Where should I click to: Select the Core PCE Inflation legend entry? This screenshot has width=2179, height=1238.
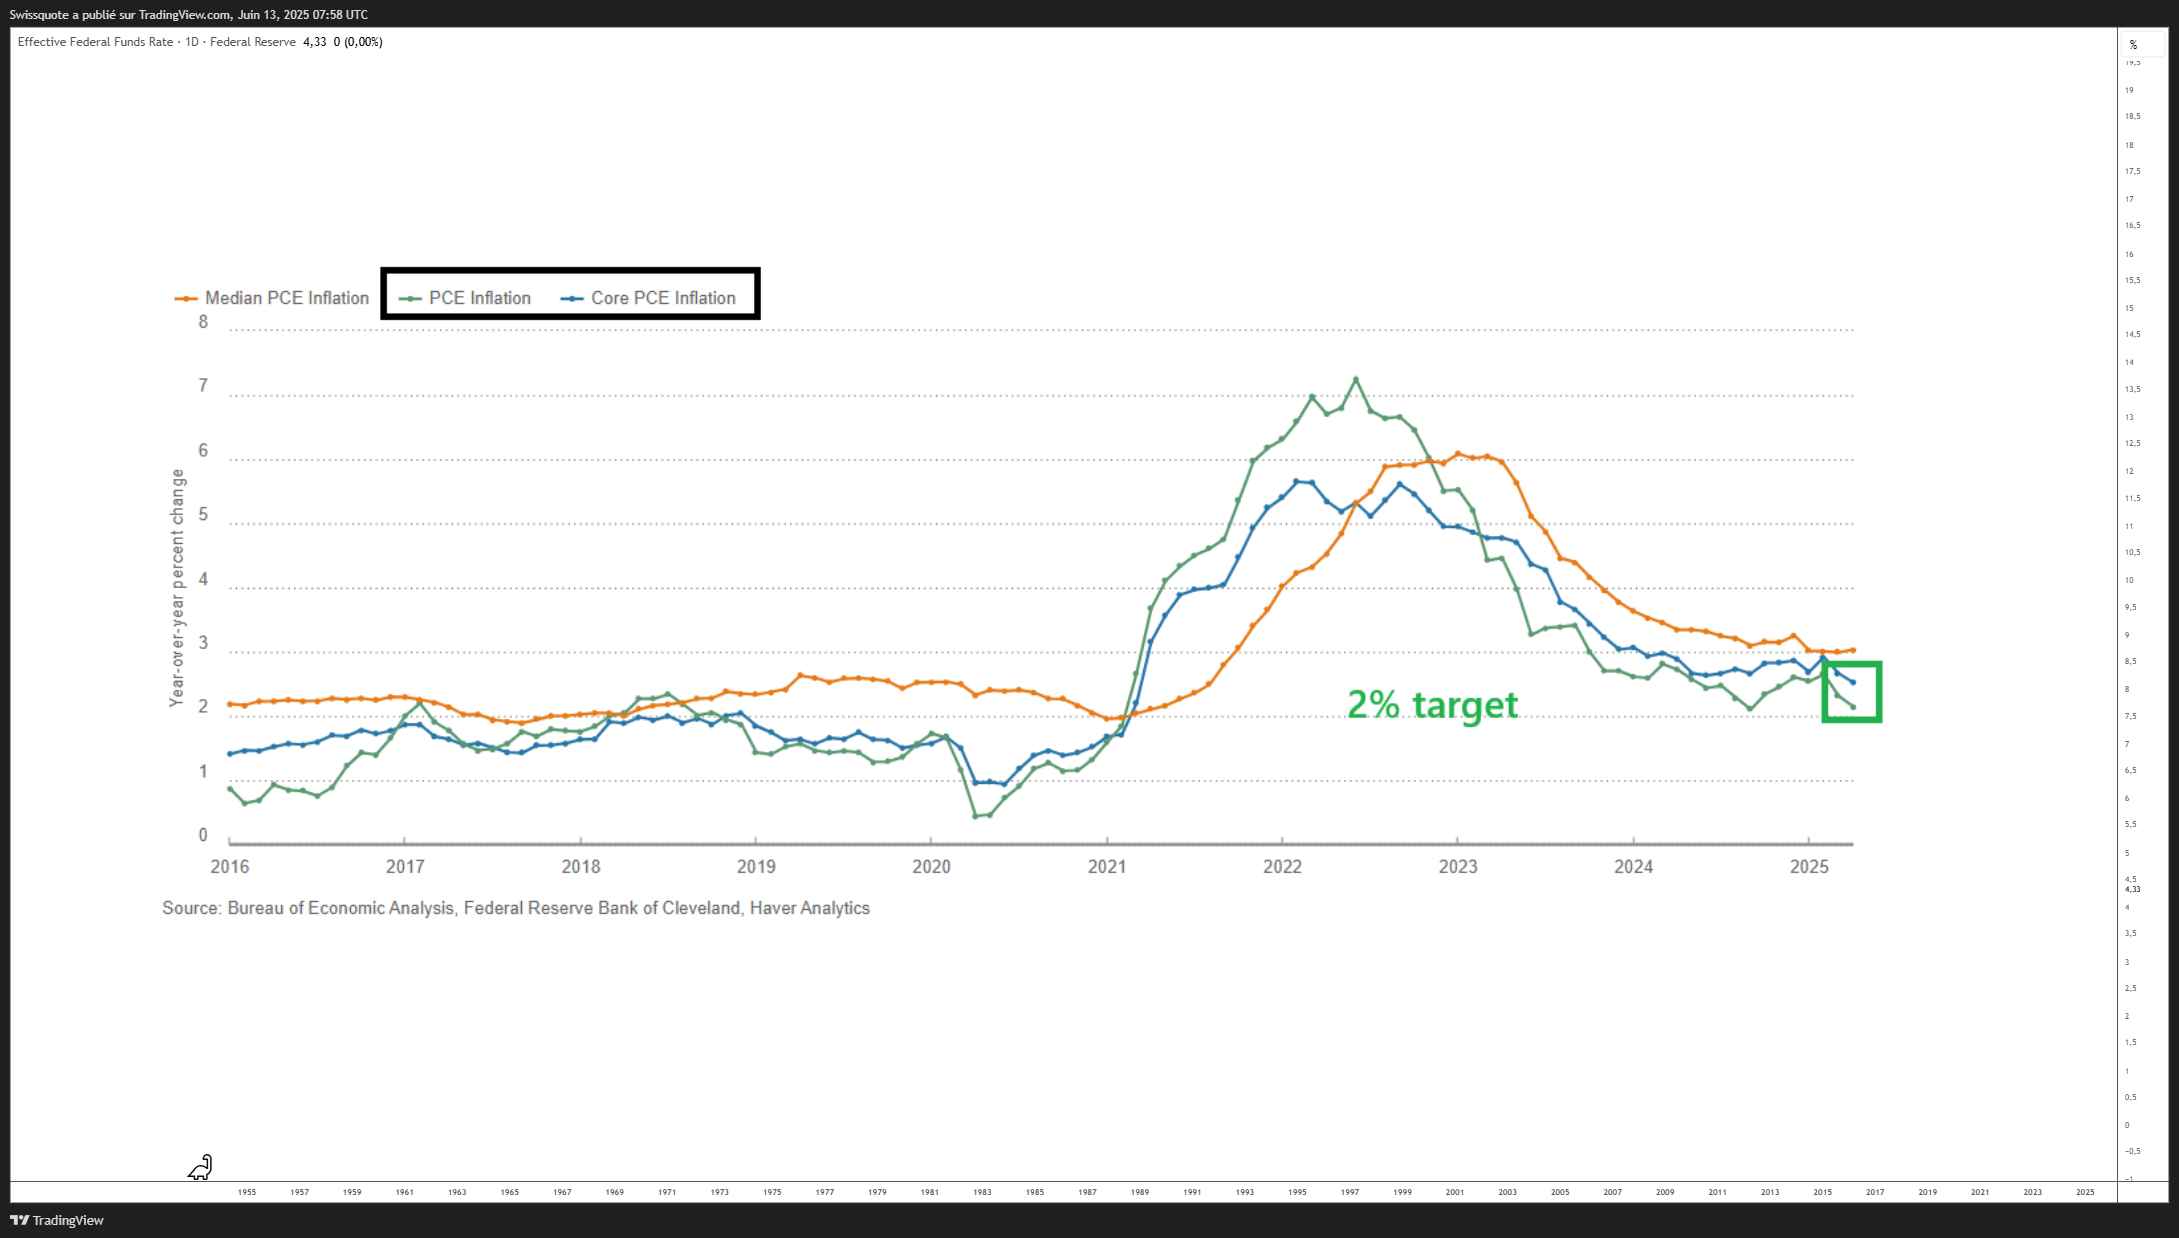pyautogui.click(x=648, y=298)
